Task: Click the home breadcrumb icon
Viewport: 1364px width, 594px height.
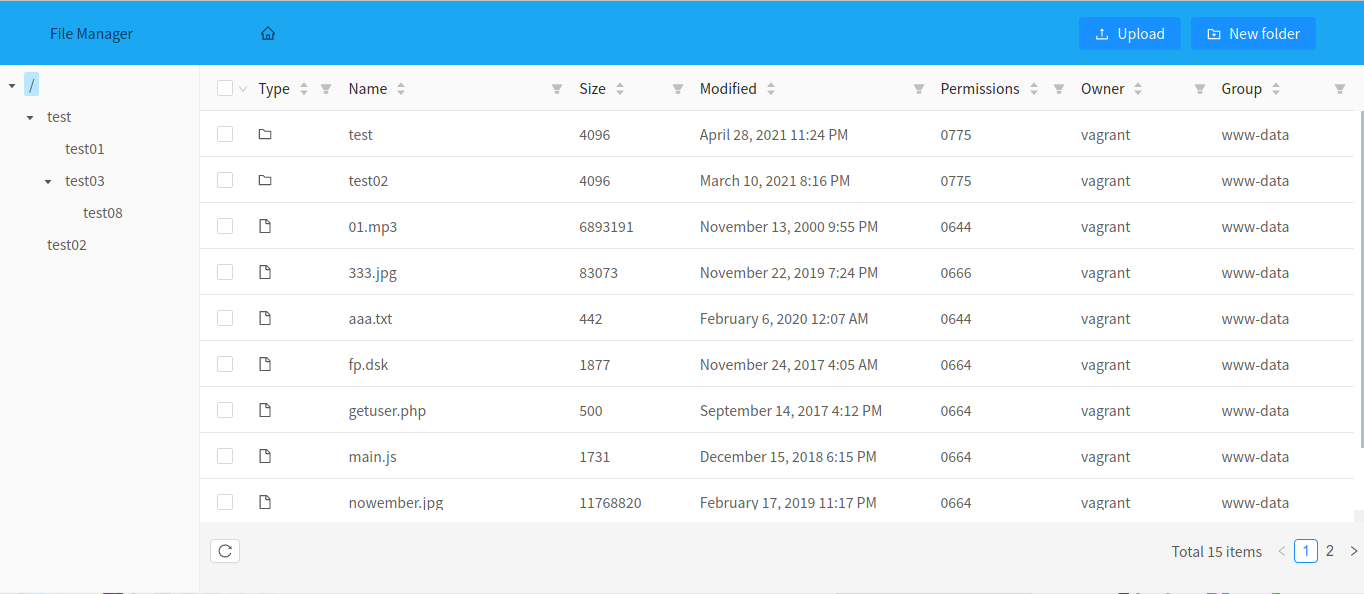Action: 268,34
